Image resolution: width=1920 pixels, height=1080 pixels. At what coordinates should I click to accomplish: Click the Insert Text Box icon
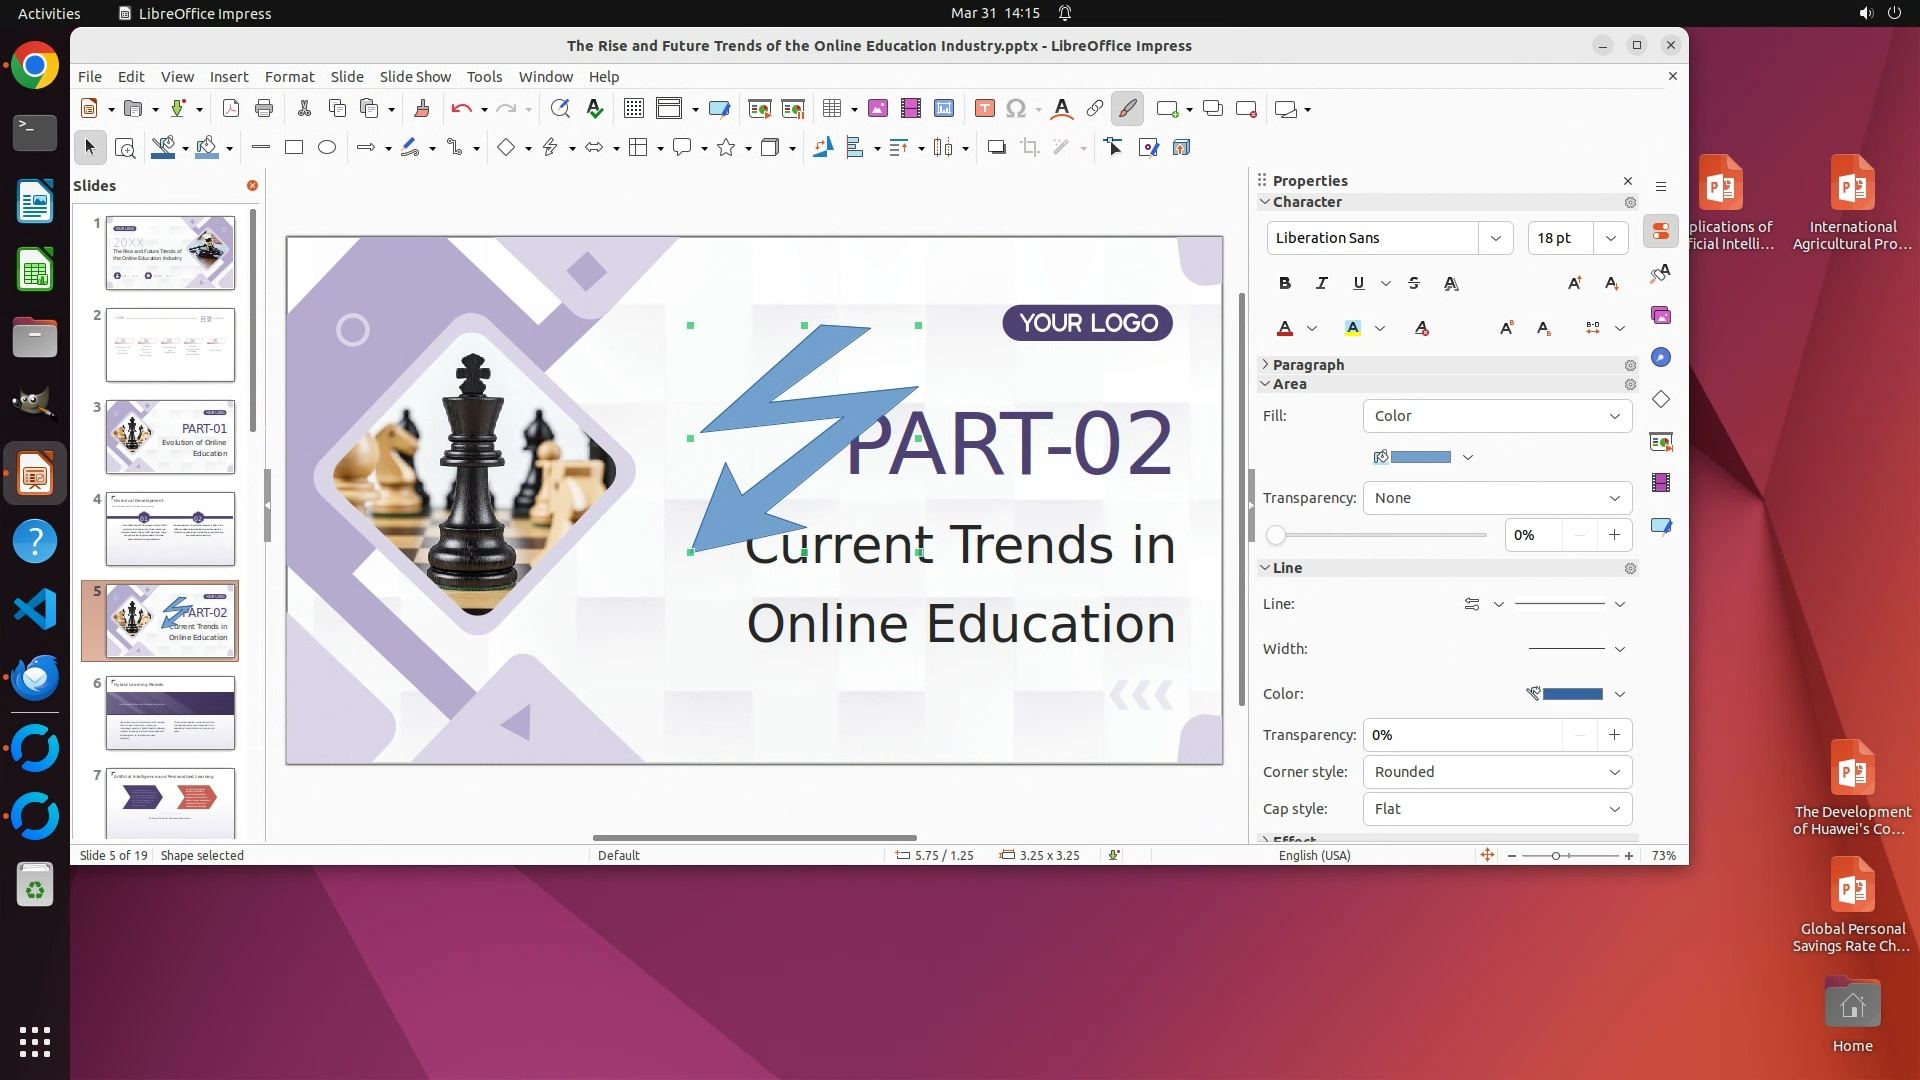pyautogui.click(x=984, y=109)
